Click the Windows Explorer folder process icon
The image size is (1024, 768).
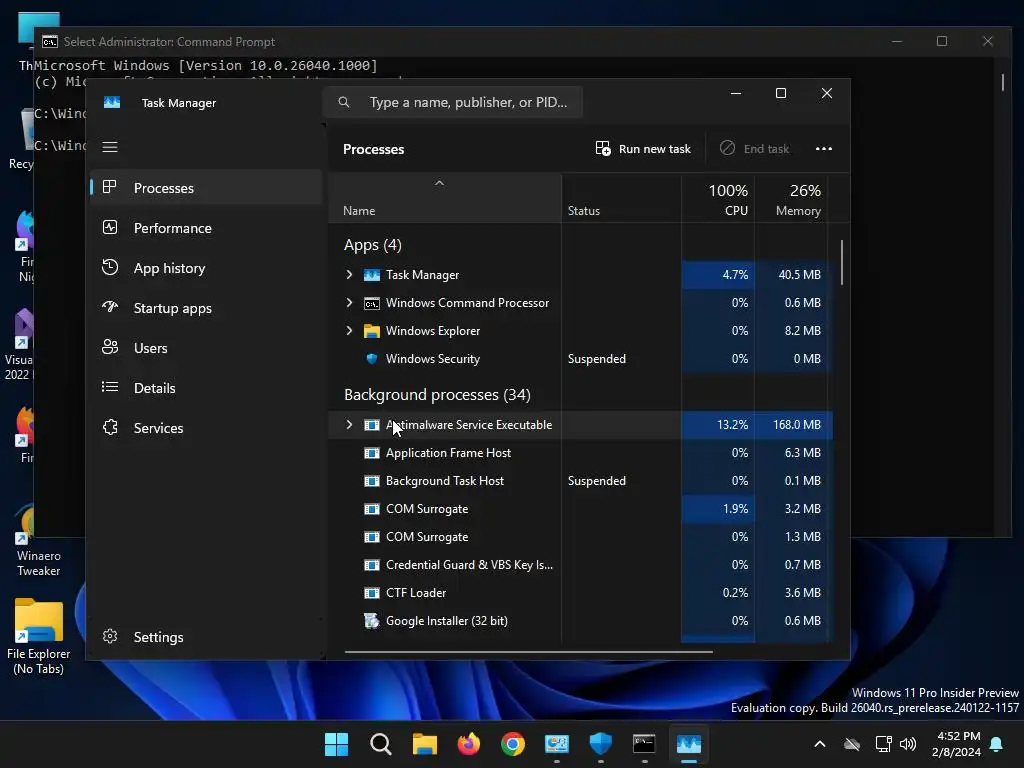tap(372, 330)
